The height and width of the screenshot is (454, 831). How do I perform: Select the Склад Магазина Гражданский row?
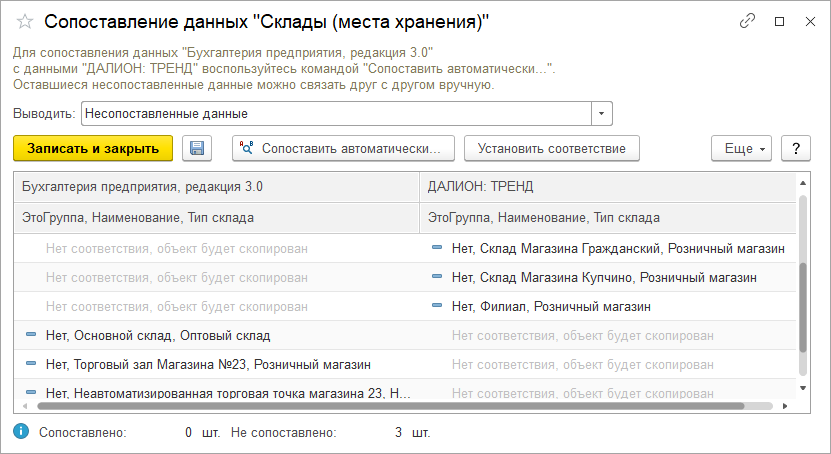coord(617,248)
